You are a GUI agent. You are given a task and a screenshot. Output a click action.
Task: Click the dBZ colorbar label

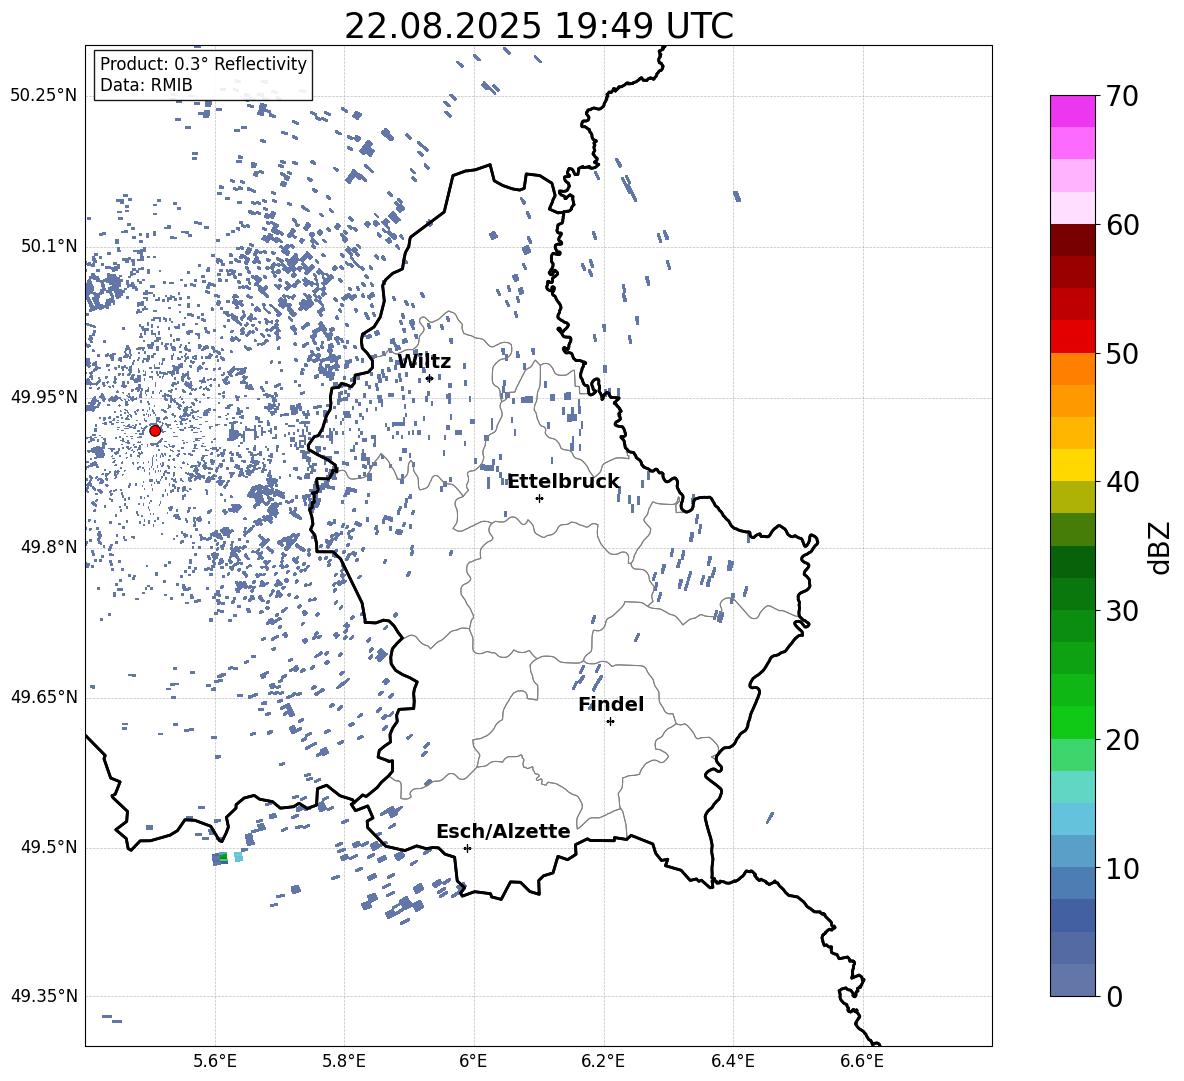tap(1160, 547)
